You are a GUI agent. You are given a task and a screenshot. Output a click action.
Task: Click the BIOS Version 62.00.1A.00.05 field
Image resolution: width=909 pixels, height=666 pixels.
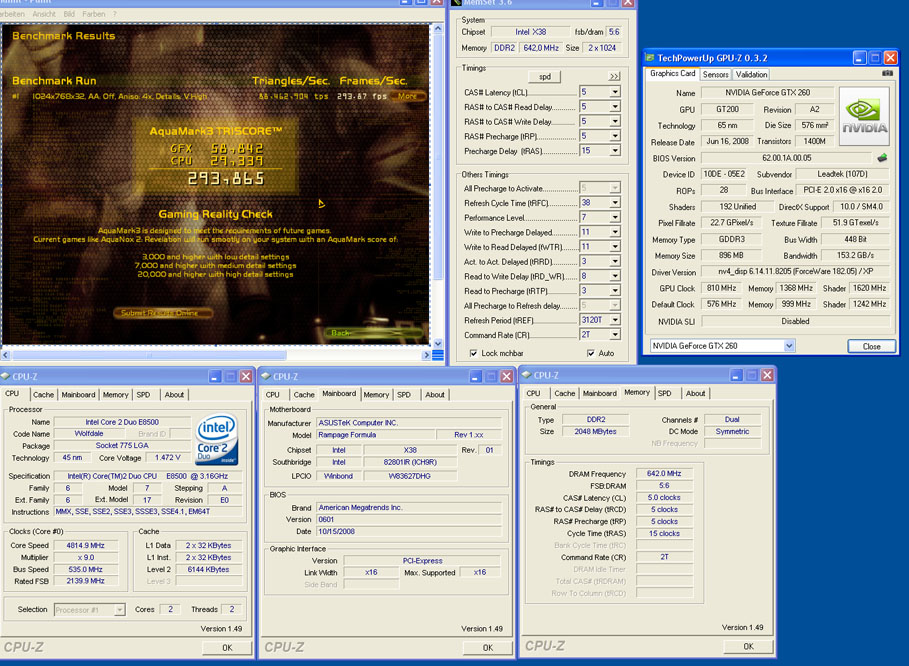(x=787, y=158)
